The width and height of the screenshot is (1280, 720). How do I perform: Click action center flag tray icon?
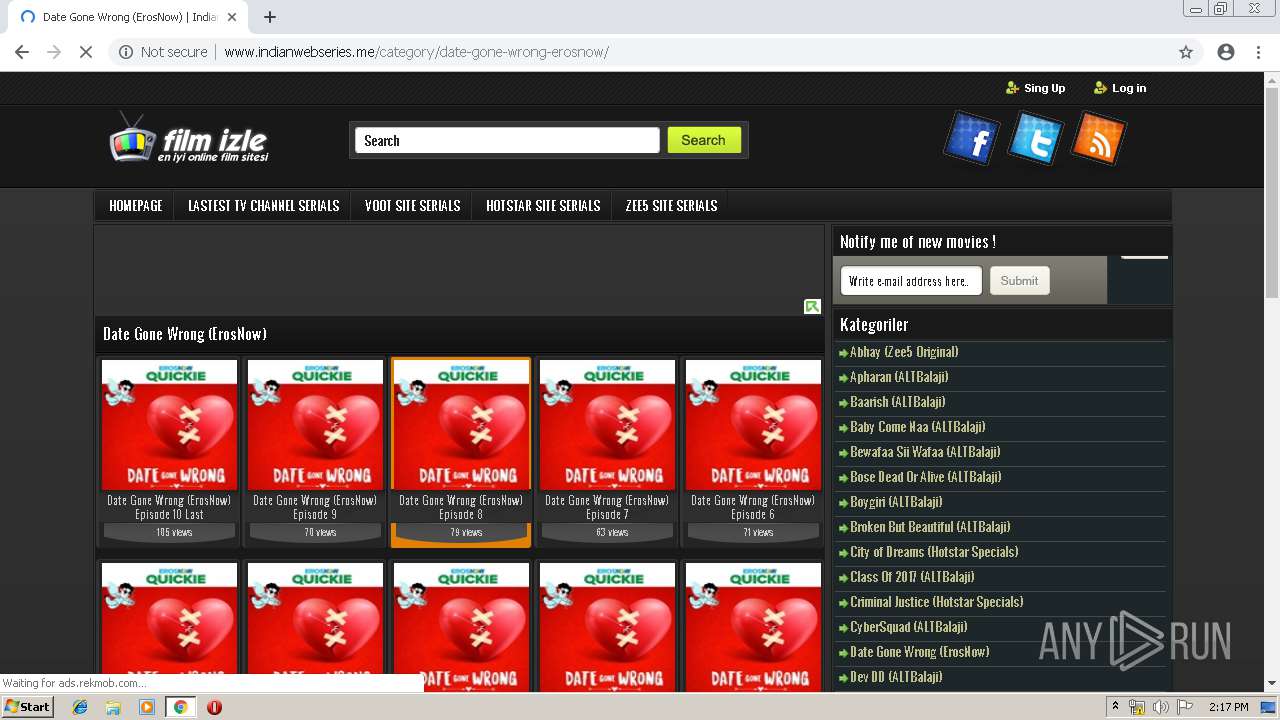click(x=1183, y=707)
